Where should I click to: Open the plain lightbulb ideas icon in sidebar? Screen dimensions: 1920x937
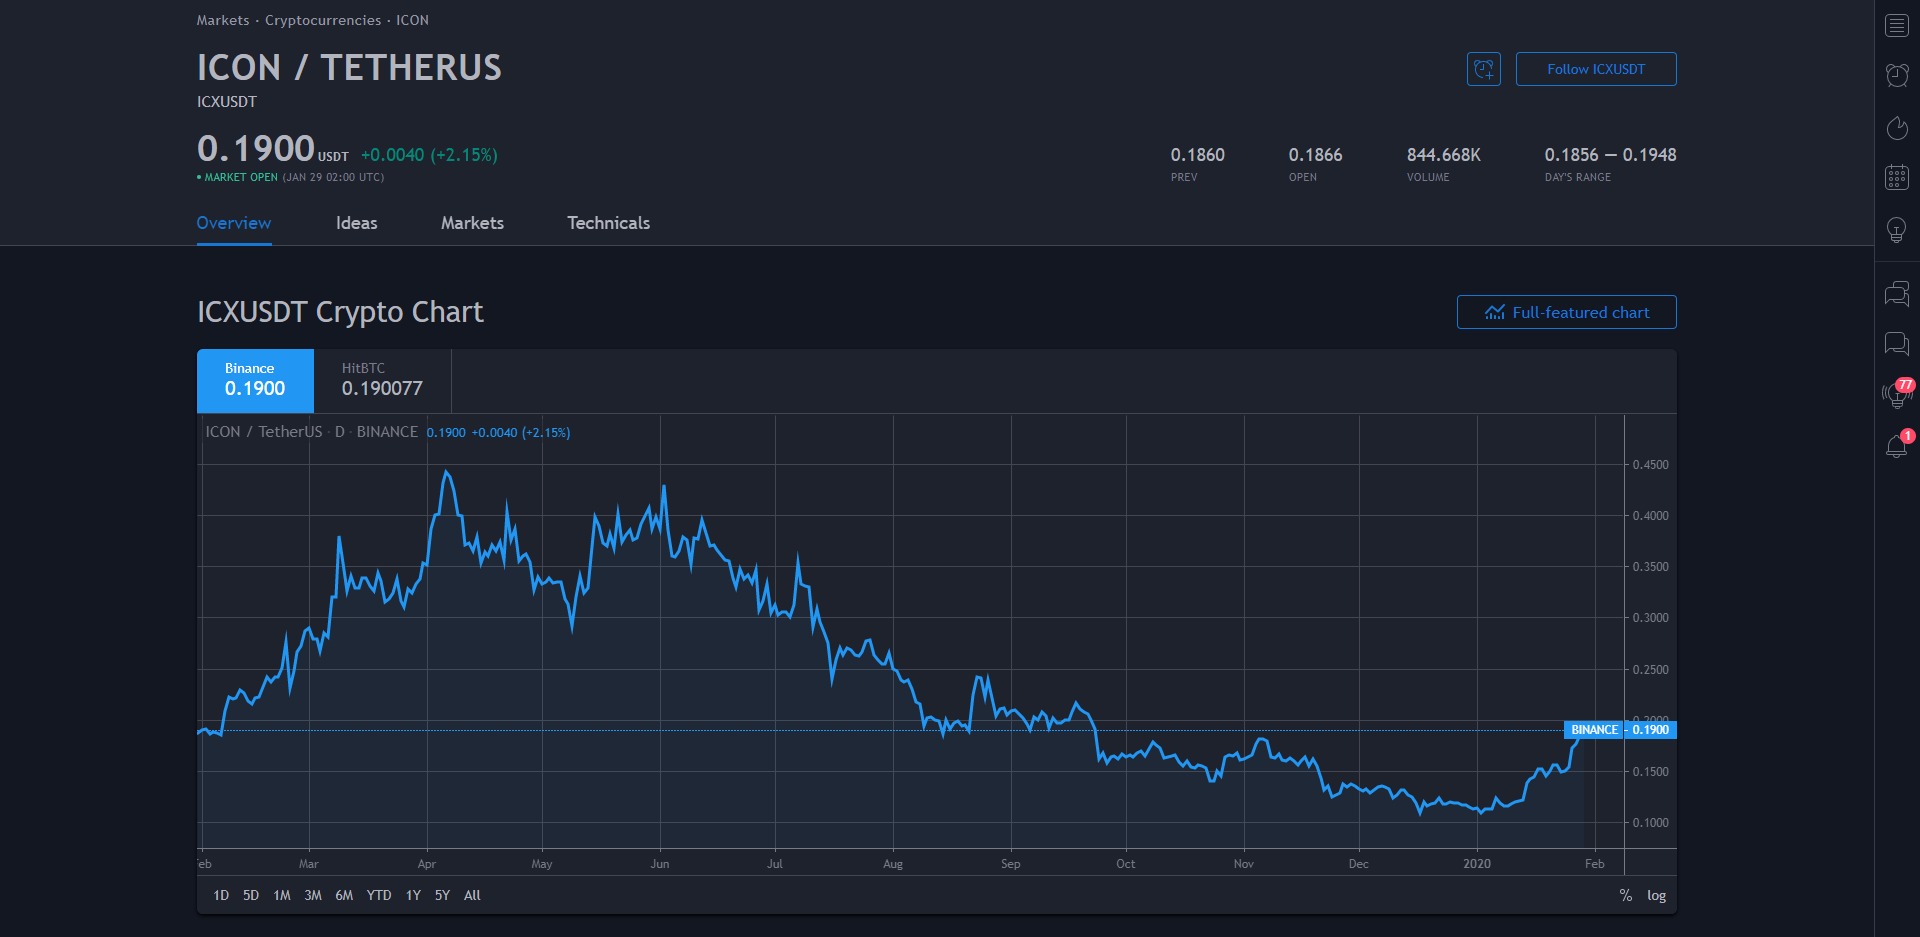pos(1896,230)
